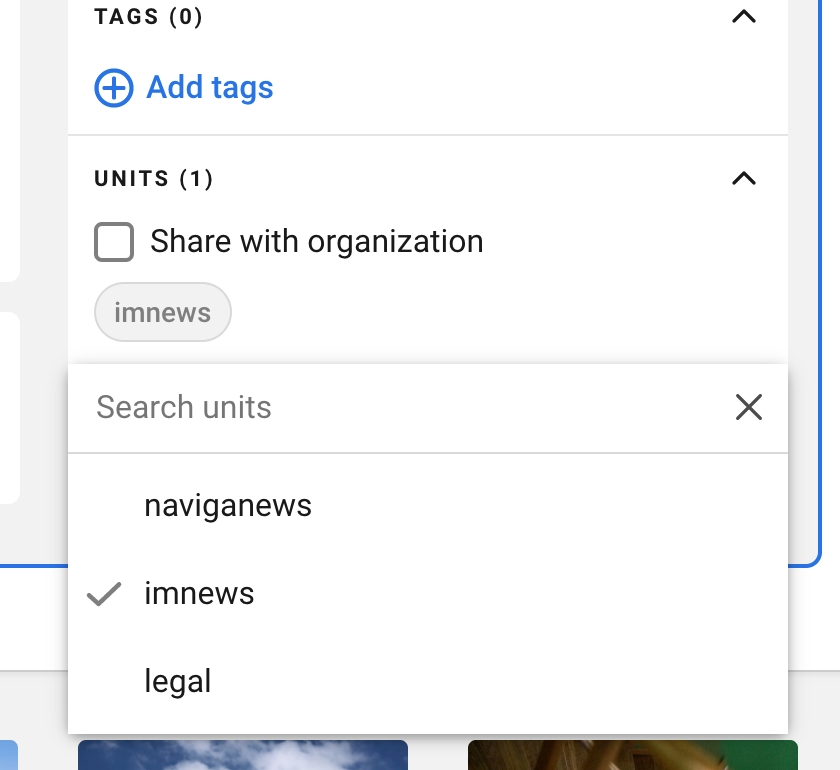The image size is (840, 770).
Task: Click the UNITS (1) section header
Action: (153, 179)
